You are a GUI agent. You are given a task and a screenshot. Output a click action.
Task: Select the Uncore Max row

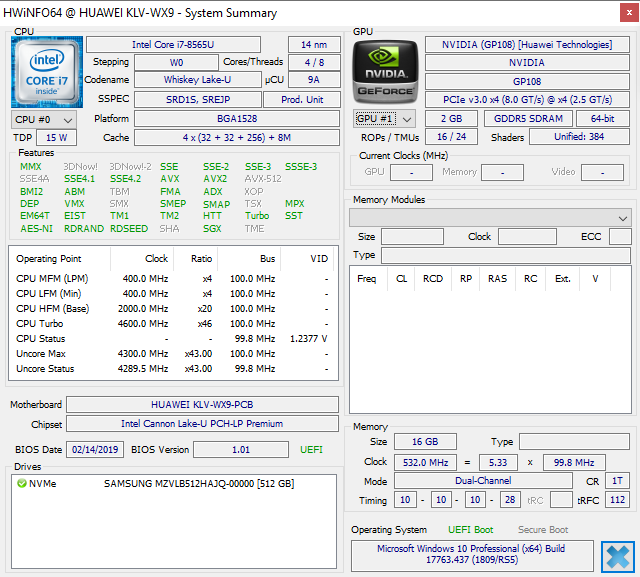tap(173, 354)
